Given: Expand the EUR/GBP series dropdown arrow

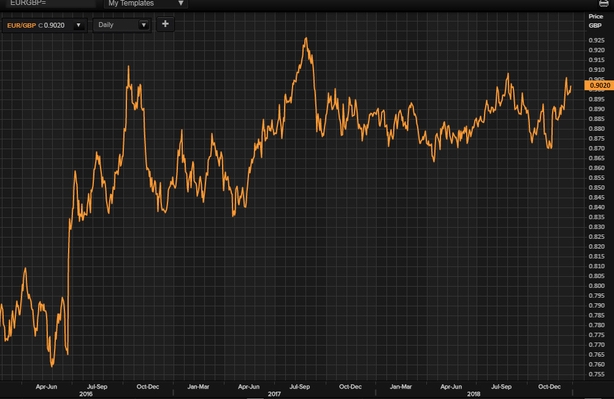Looking at the screenshot, I should [78, 25].
